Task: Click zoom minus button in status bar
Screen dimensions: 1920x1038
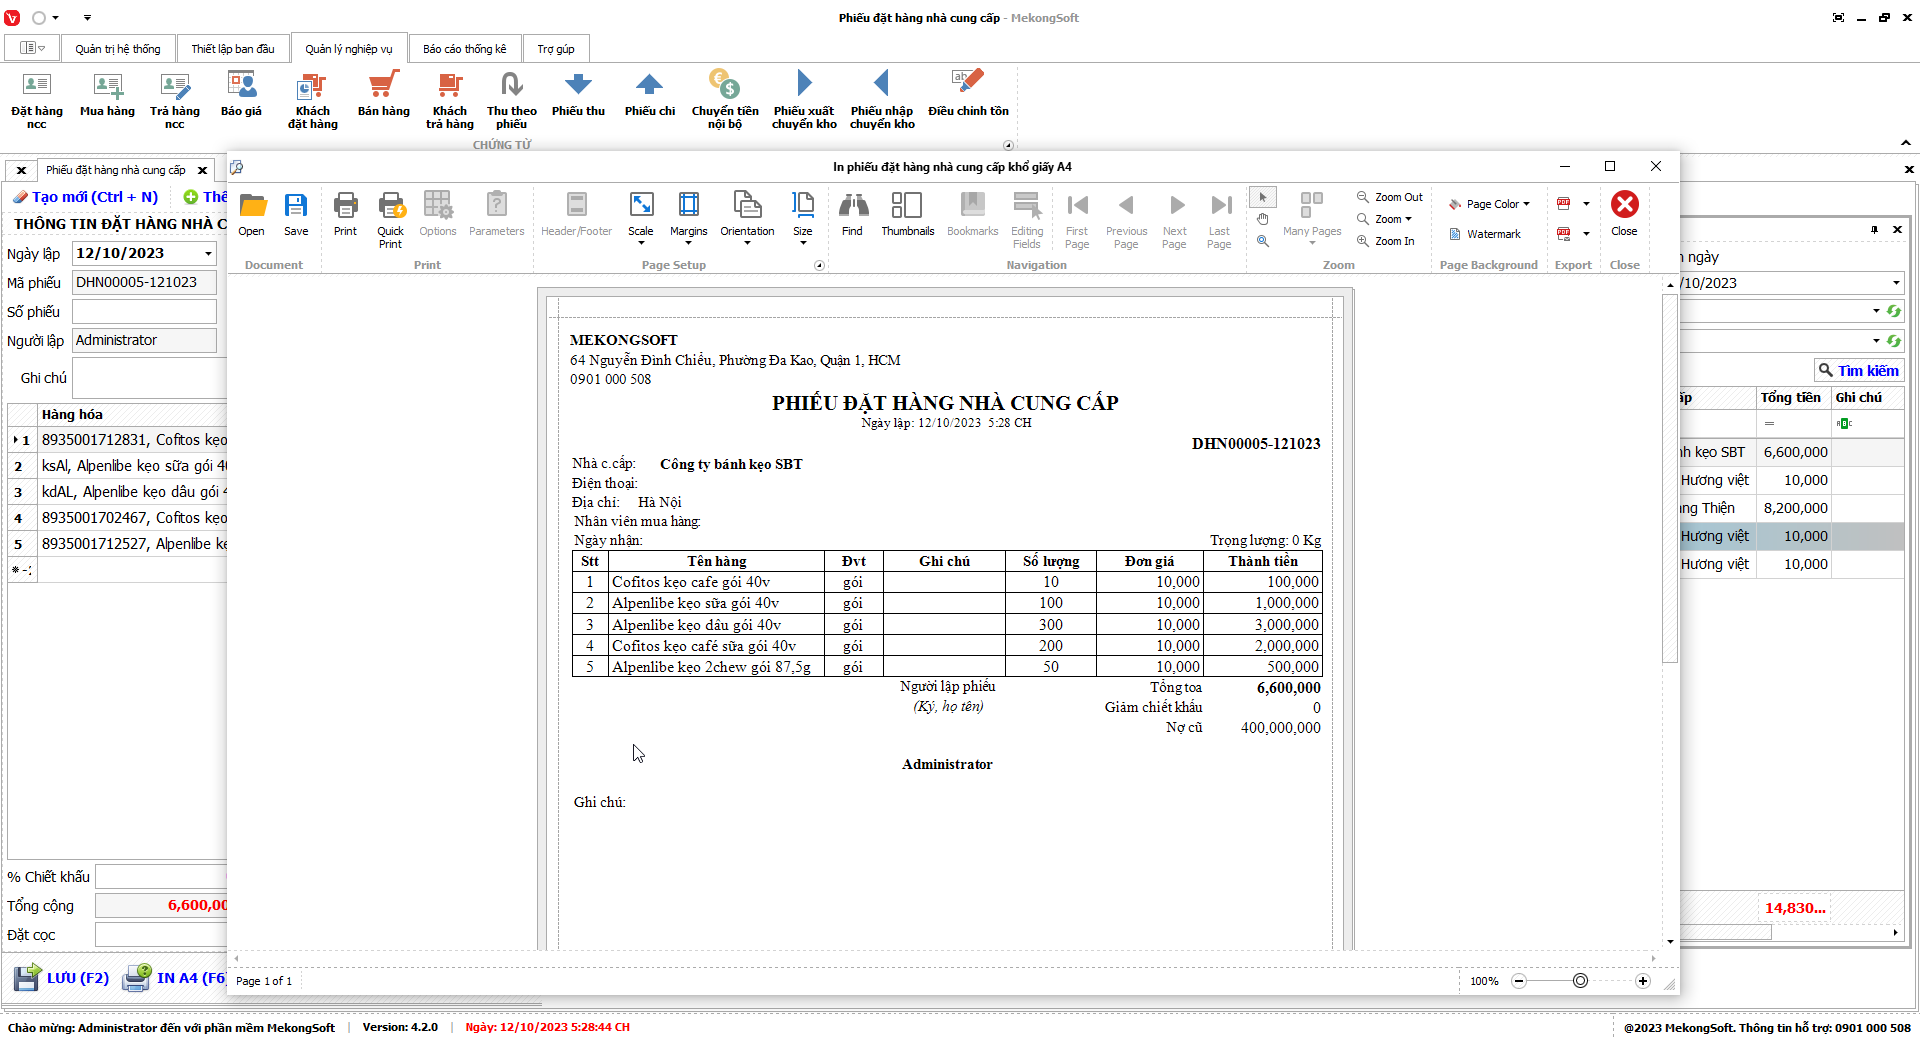Action: coord(1519,981)
